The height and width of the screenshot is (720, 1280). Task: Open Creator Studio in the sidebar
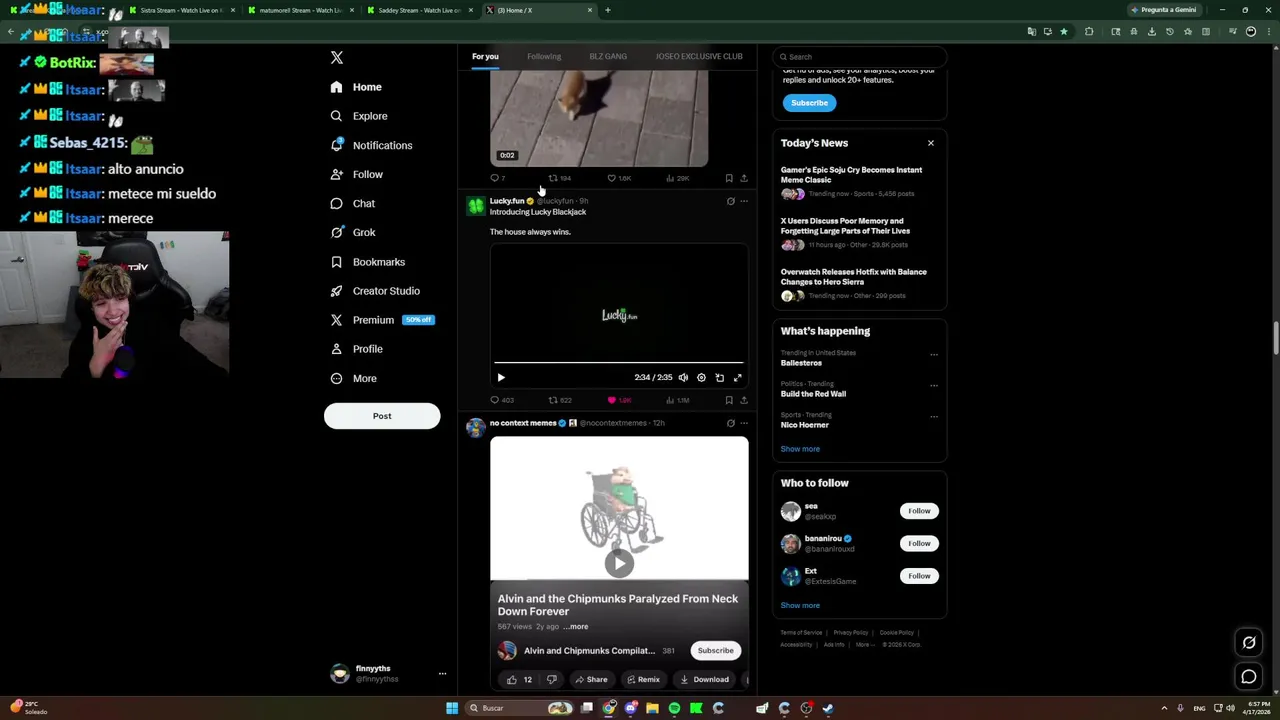[x=375, y=291]
